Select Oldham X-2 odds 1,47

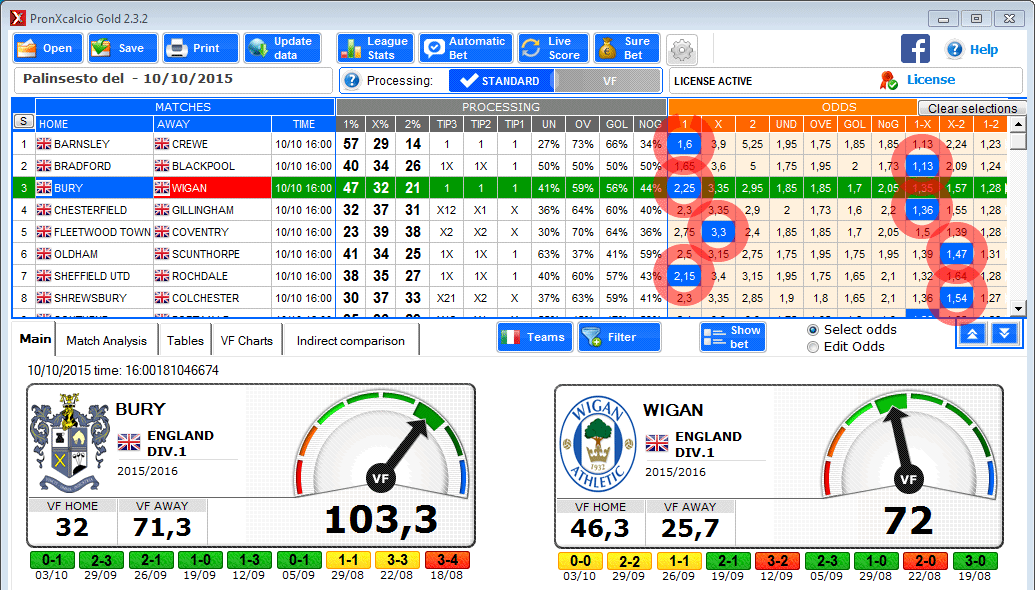[956, 254]
